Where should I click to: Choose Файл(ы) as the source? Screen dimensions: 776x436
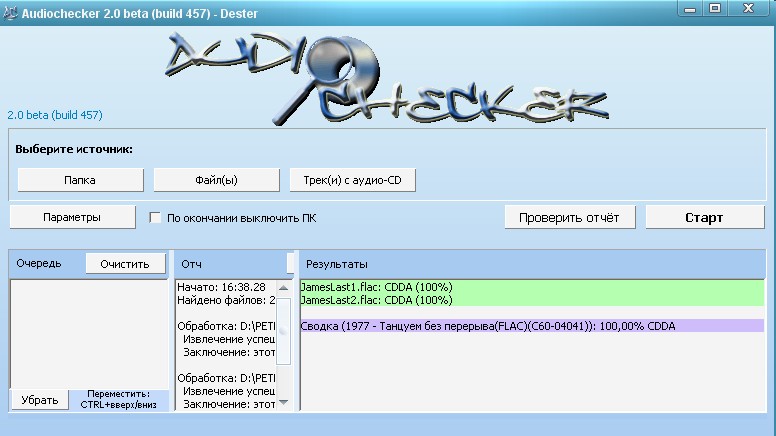tap(216, 179)
